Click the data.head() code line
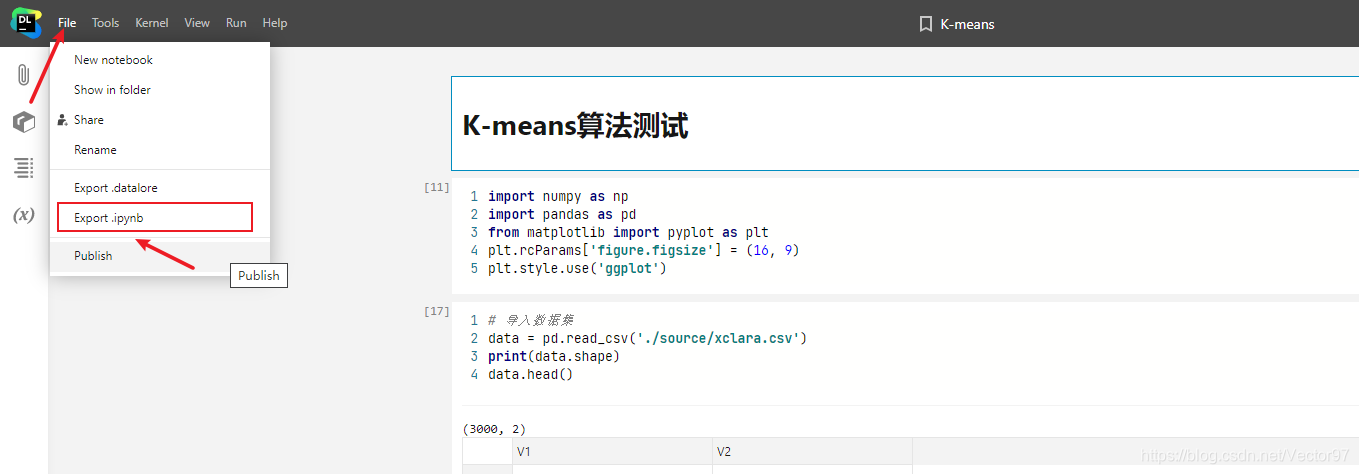This screenshot has width=1359, height=474. [530, 375]
